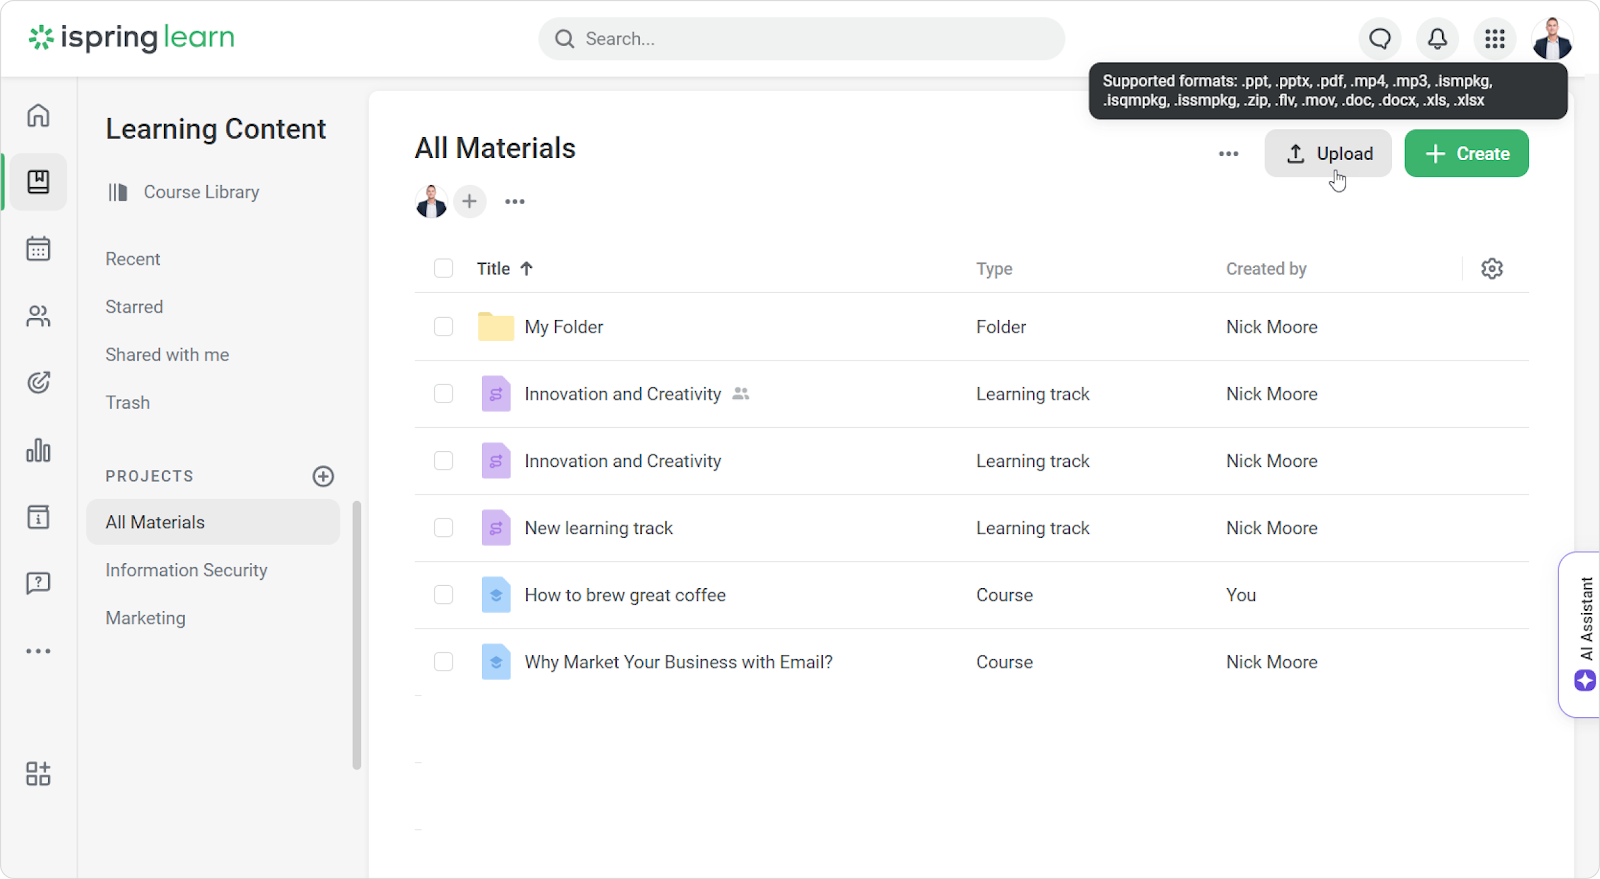Open the three-dot menu beside Upload
This screenshot has height=879, width=1600.
point(1229,154)
